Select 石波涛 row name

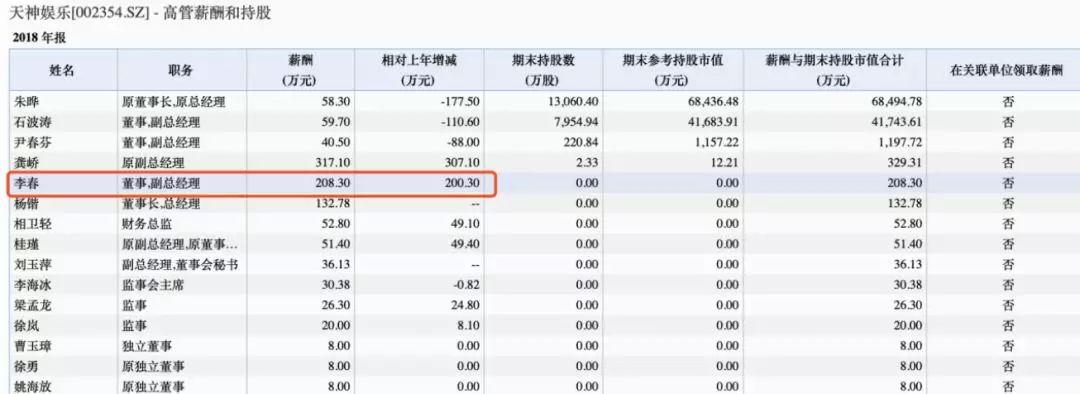(32, 123)
